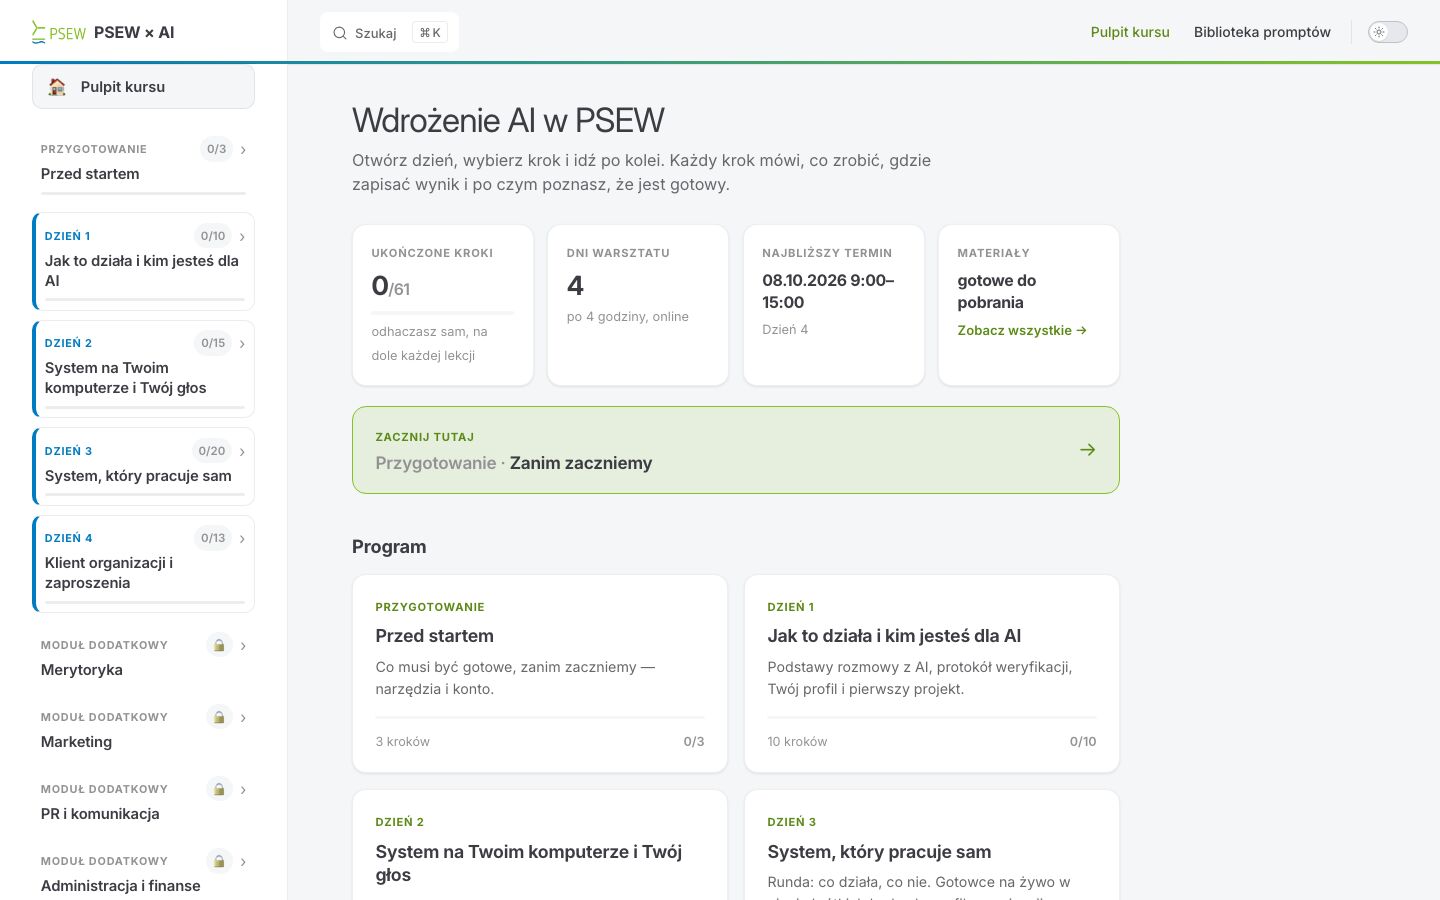The width and height of the screenshot is (1440, 900).
Task: Toggle the light/dark theme switch
Action: 1387,32
